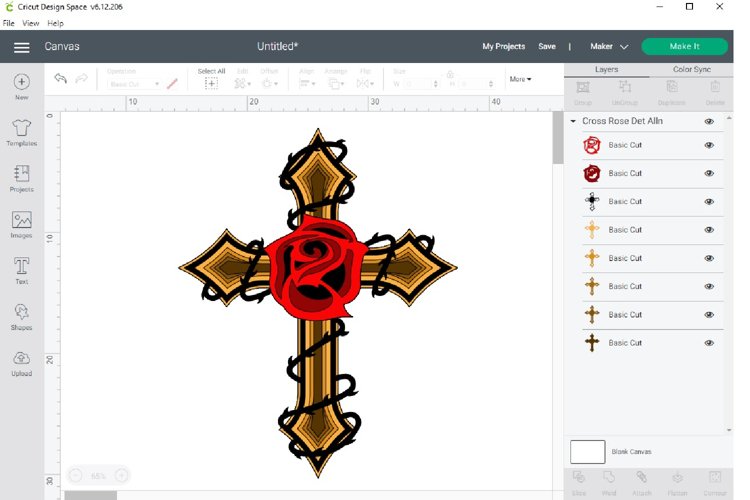Click the Upload icon

click(x=21, y=361)
